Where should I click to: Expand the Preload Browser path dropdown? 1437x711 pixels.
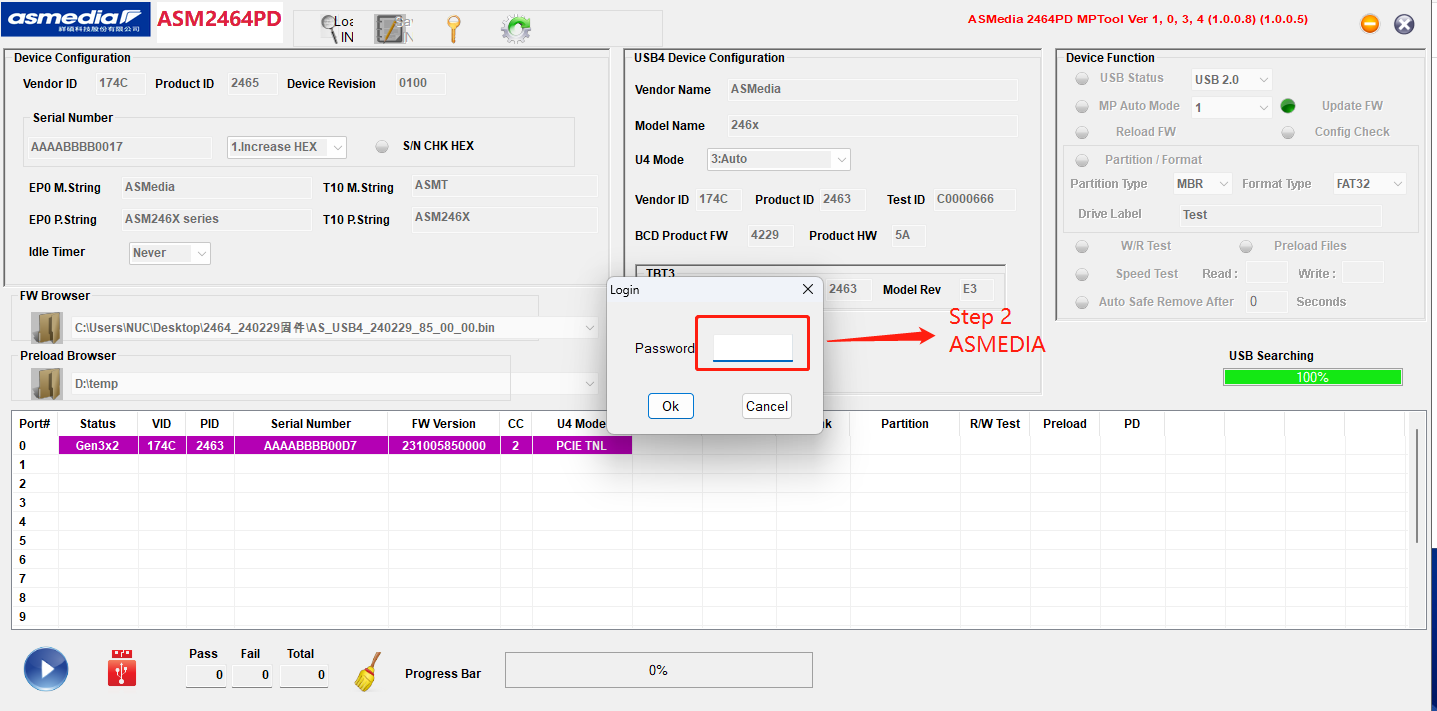coord(590,383)
